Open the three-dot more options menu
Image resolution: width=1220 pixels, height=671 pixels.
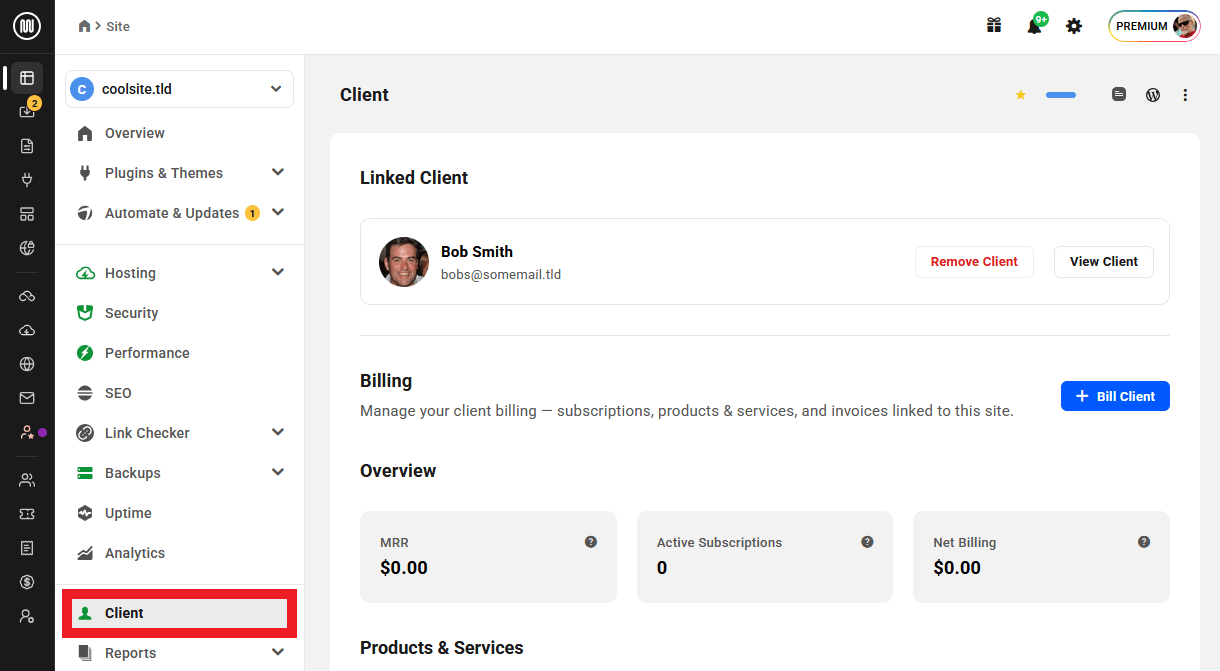click(x=1186, y=95)
